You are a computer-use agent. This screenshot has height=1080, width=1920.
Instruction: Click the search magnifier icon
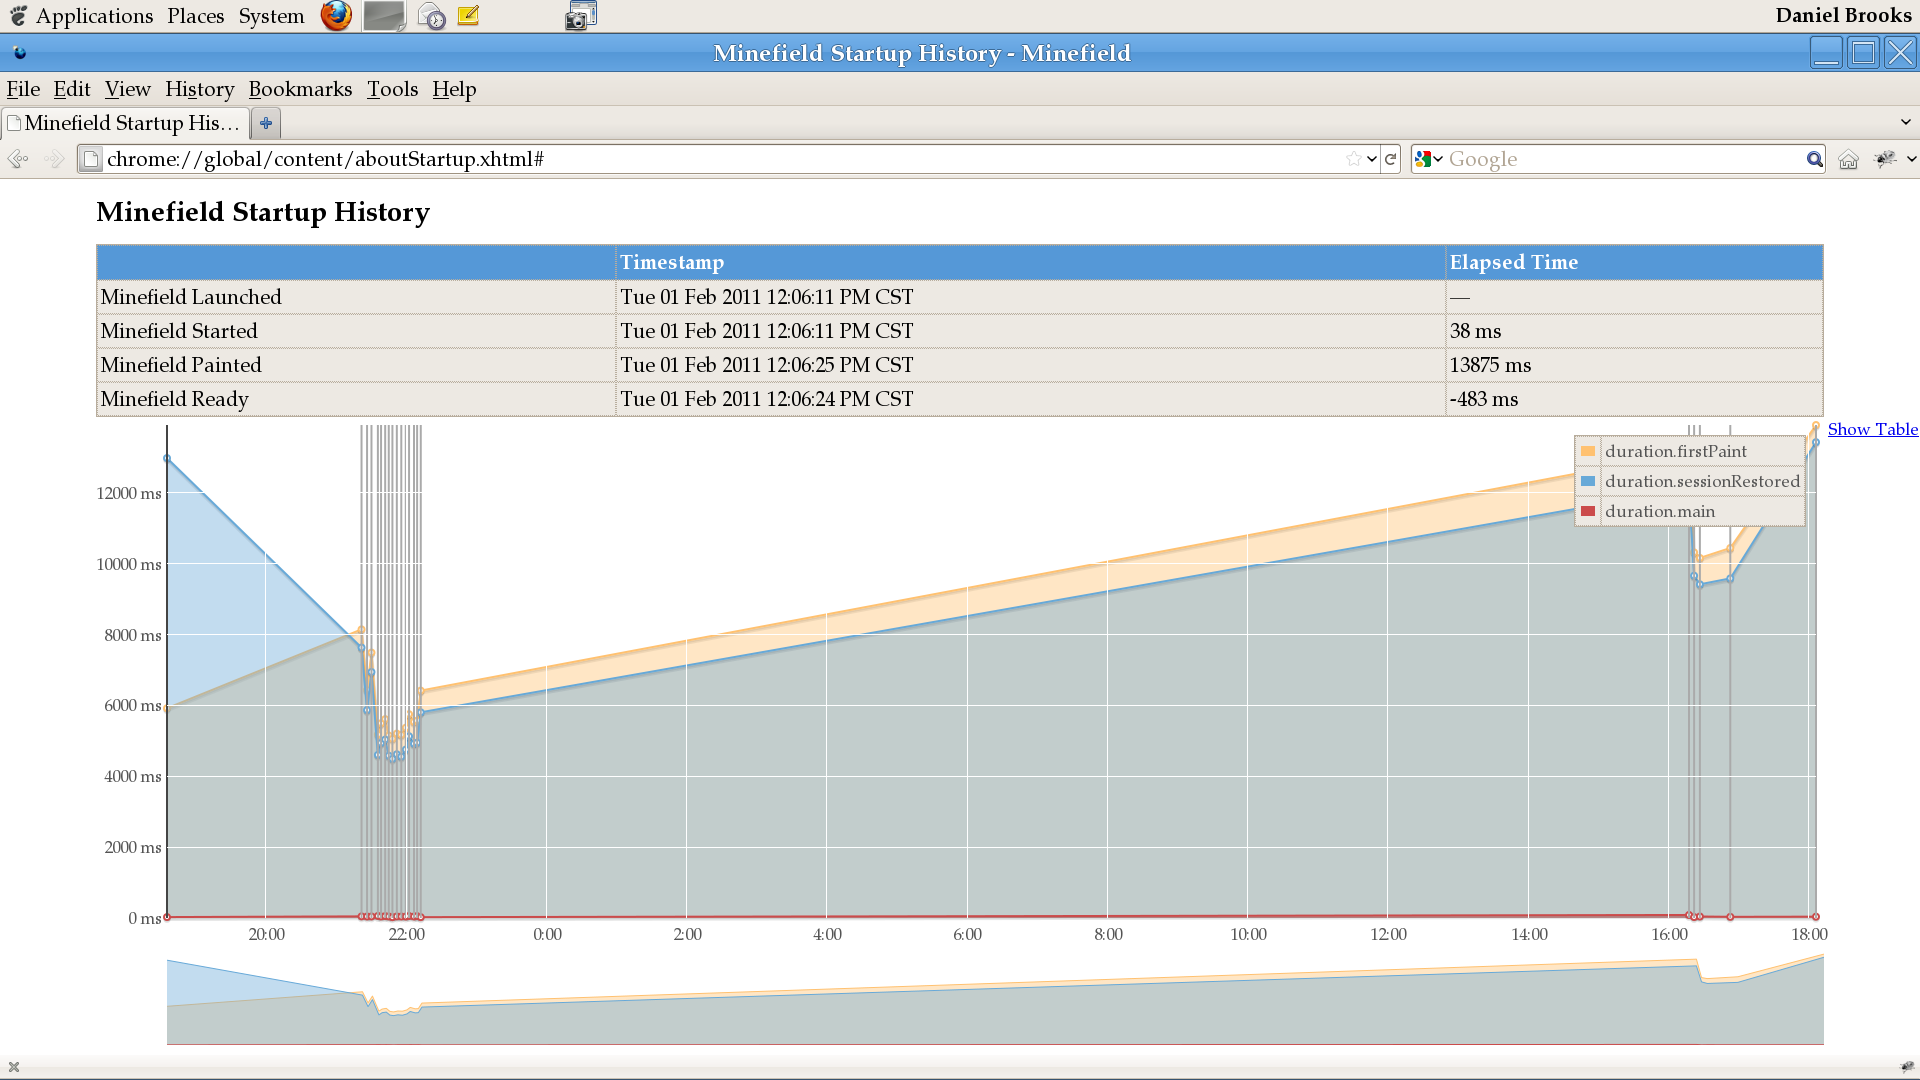point(1814,159)
